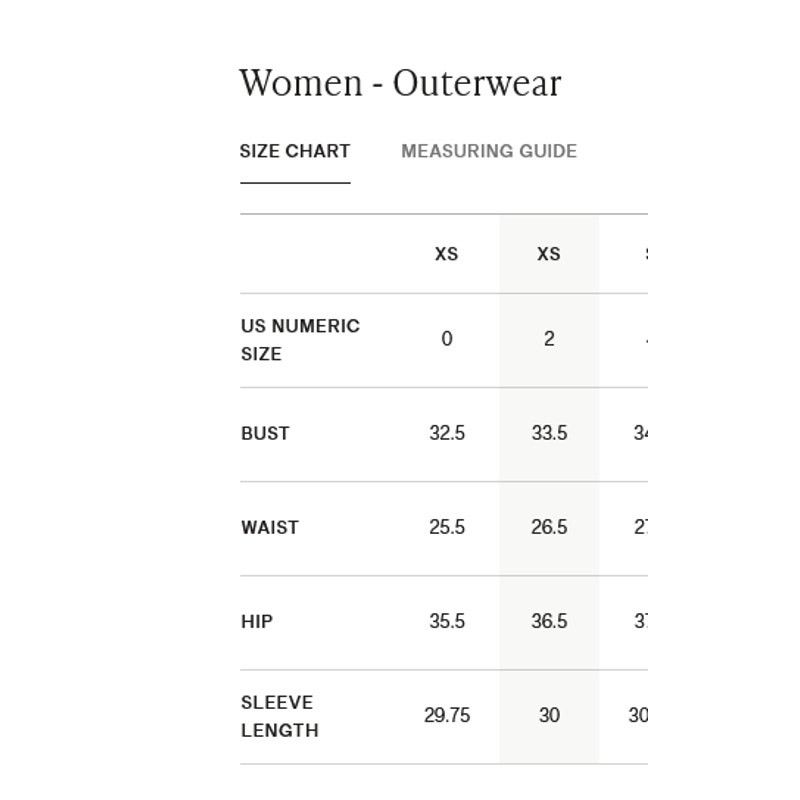Select the waist value 25.5
The image size is (800, 800).
pos(447,527)
